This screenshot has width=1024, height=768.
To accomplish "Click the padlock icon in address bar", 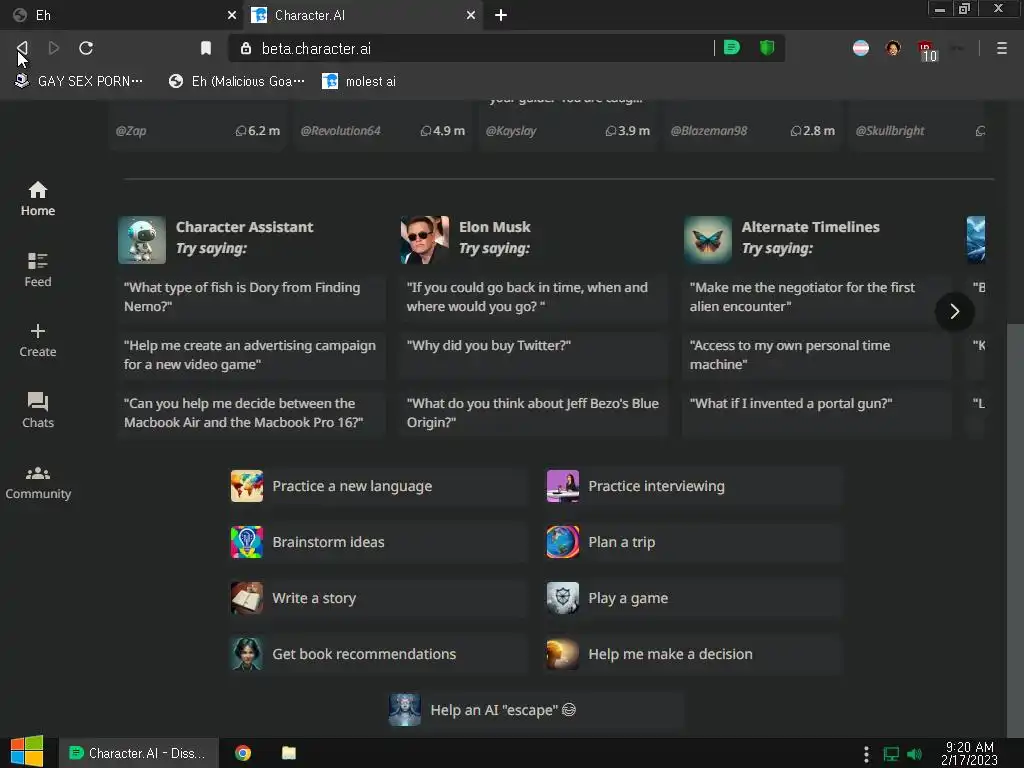I will pos(246,48).
